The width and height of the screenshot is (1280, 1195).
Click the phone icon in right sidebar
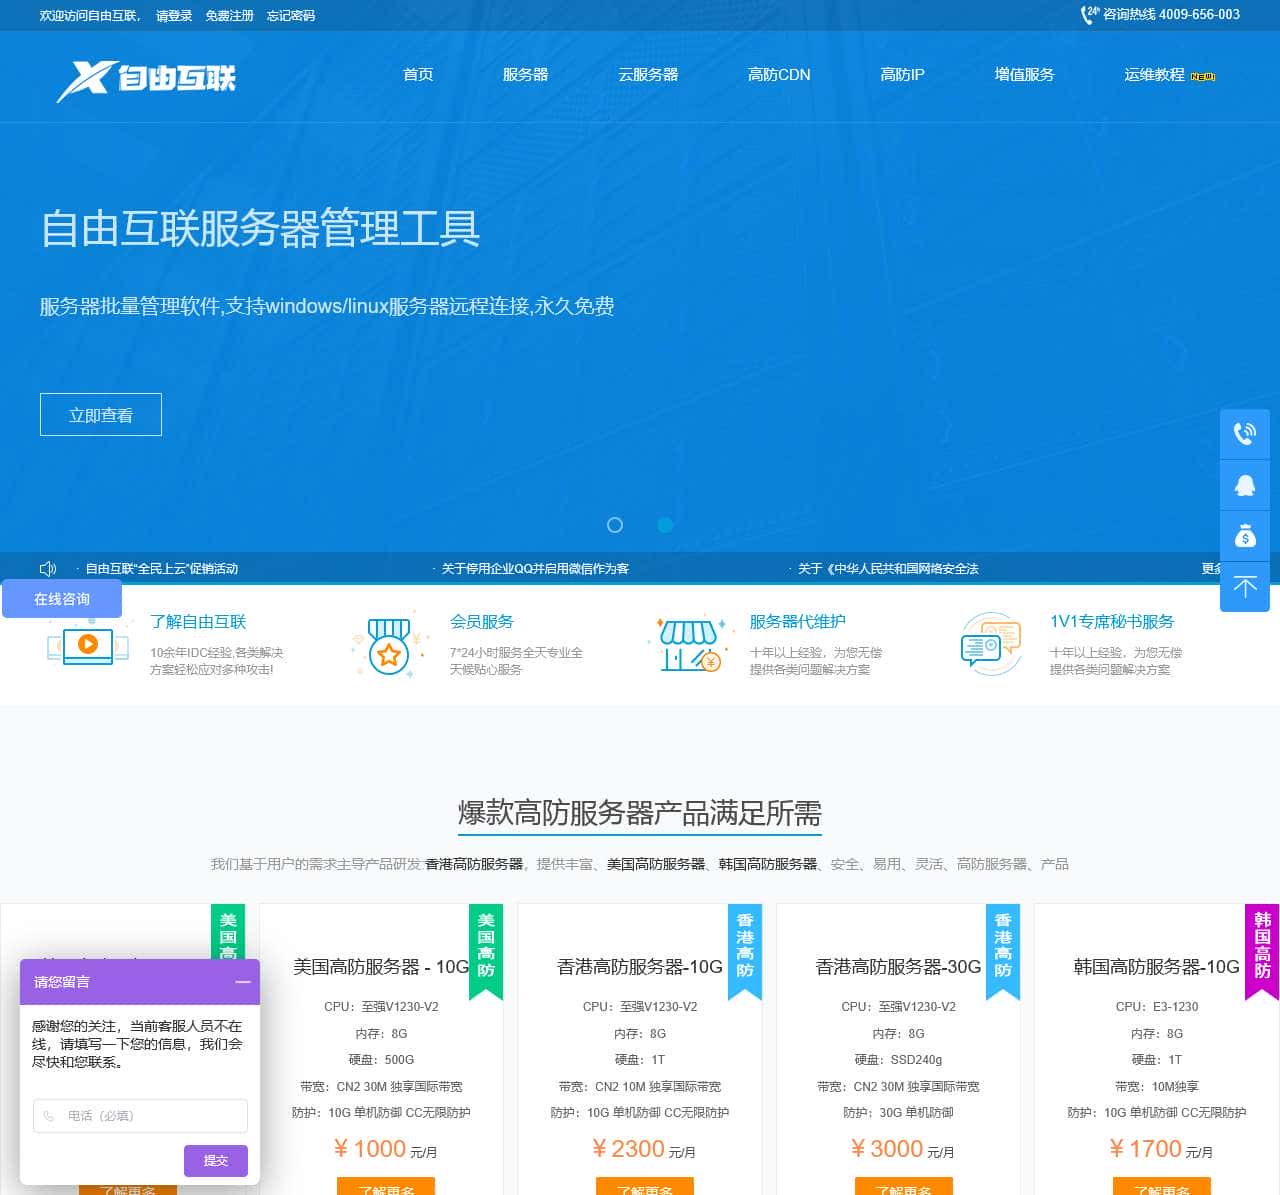click(1244, 434)
